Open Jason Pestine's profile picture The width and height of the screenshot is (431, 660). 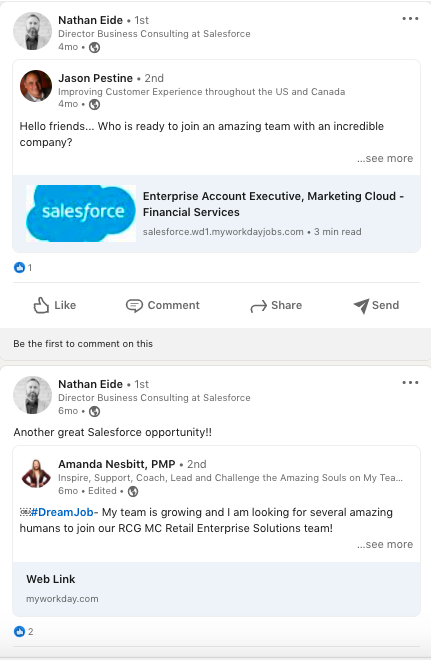(36, 86)
